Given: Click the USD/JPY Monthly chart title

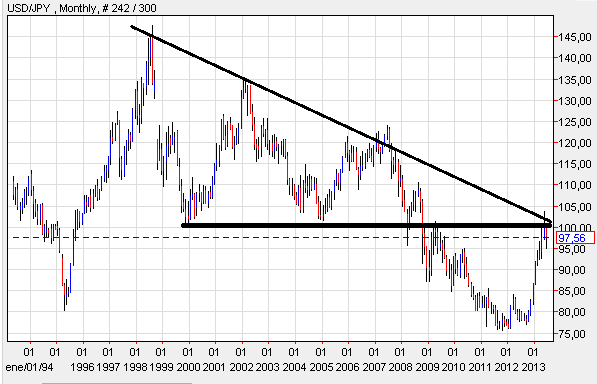Looking at the screenshot, I should [x=82, y=8].
